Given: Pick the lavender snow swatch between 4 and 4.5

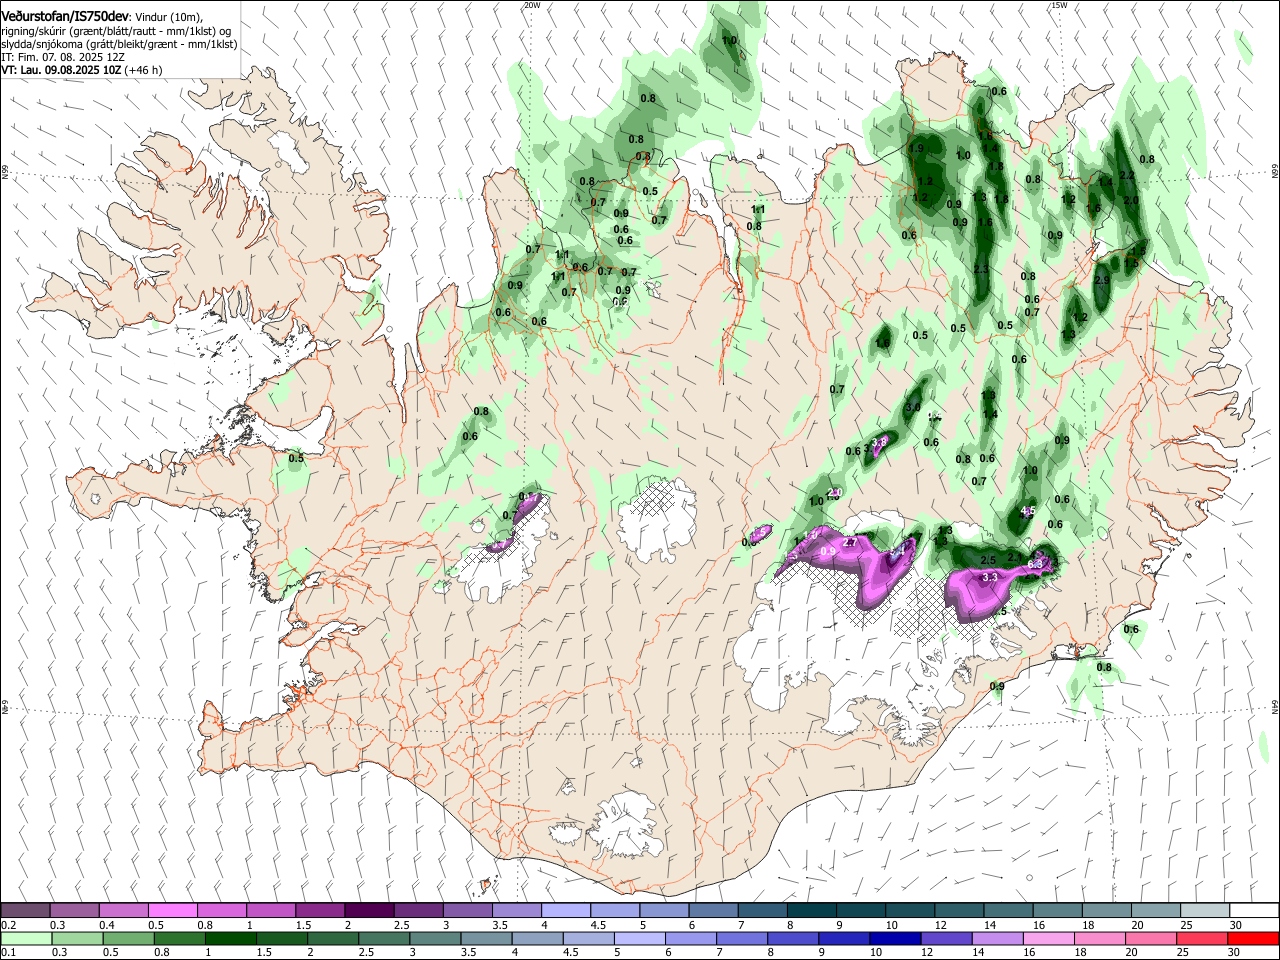Looking at the screenshot, I should coord(566,910).
